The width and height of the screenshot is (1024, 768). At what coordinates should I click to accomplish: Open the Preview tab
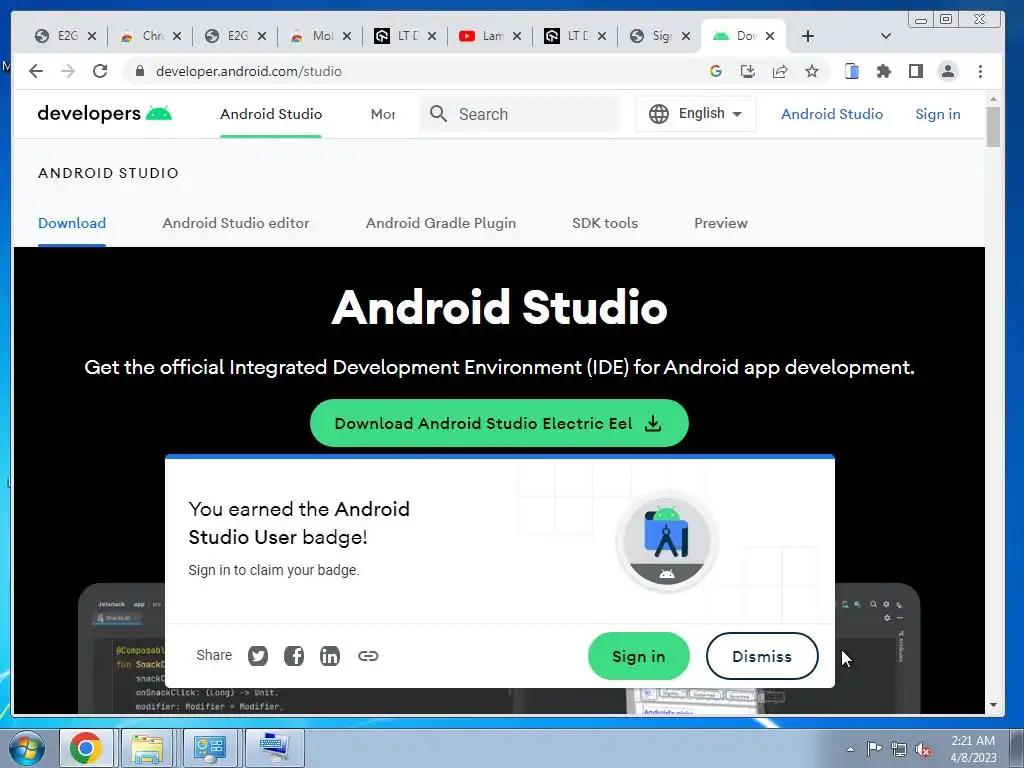(x=721, y=223)
